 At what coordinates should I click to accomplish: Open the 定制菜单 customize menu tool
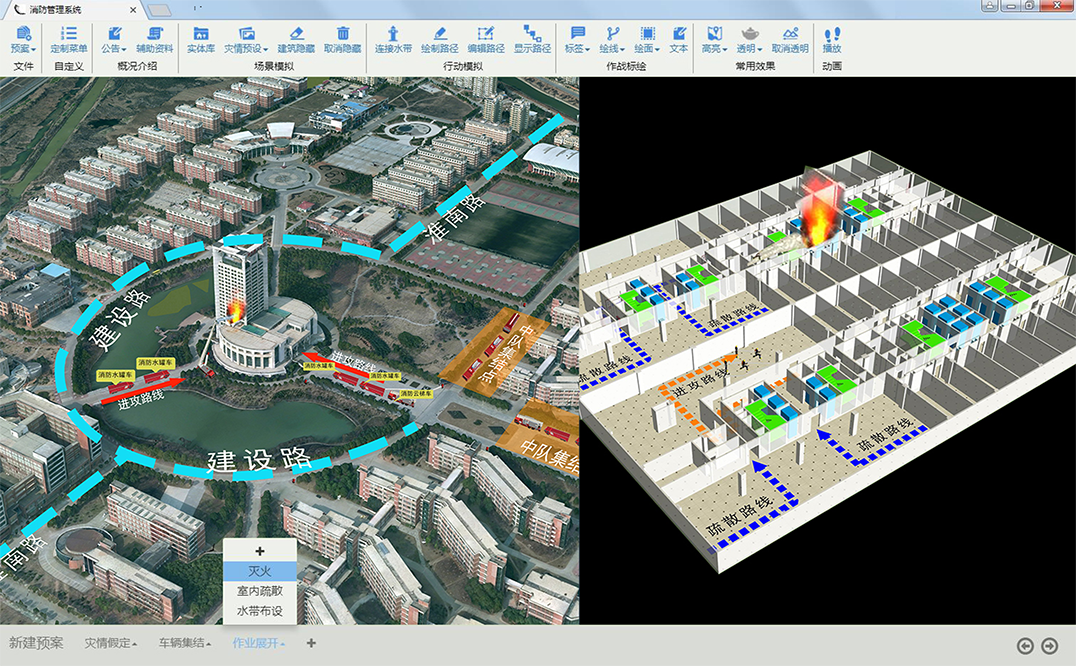click(68, 39)
